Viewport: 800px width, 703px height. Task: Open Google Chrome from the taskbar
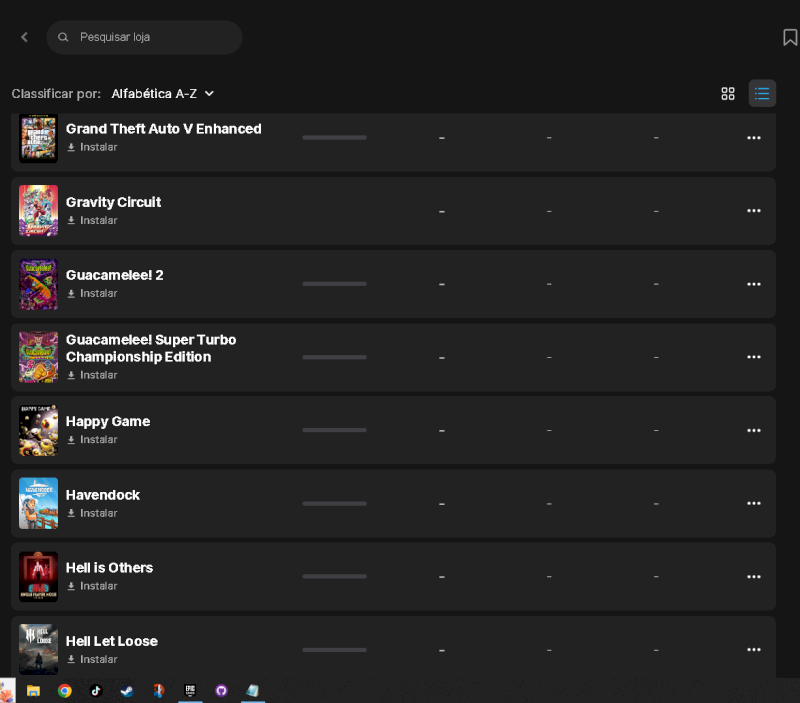coord(65,691)
